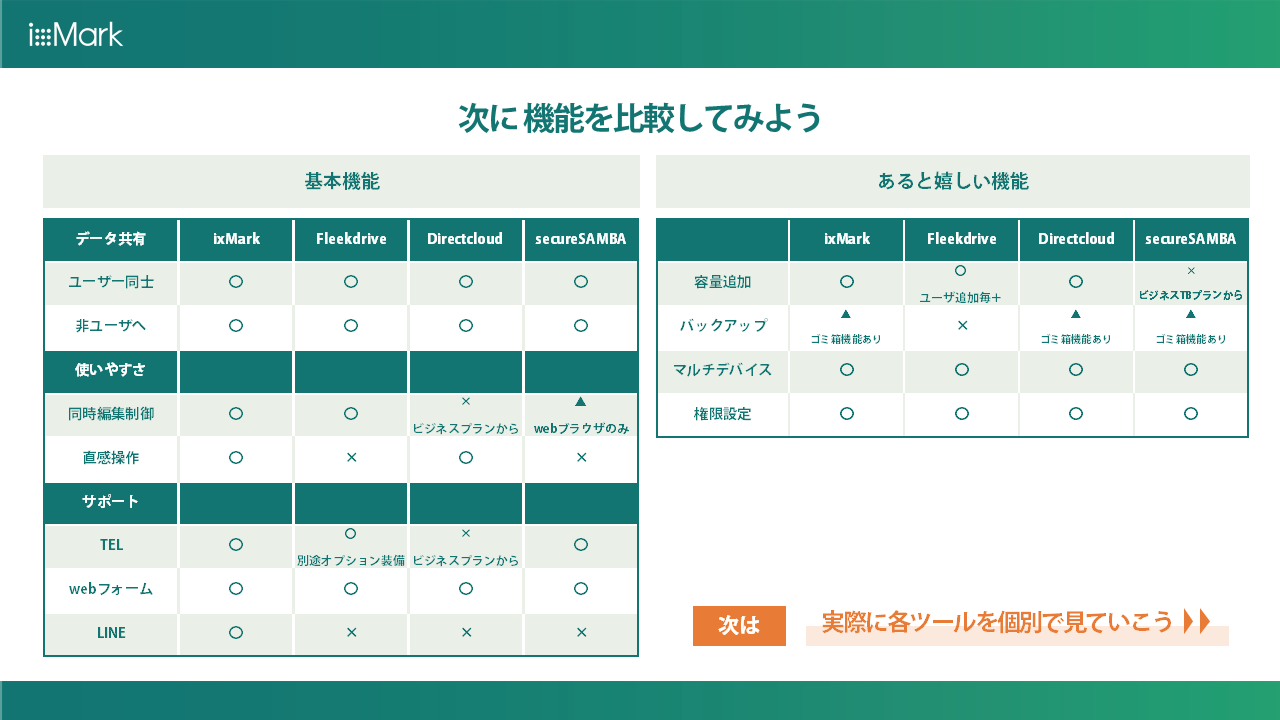The image size is (1280, 720).
Task: Click the ユーザ追加毎＋ note
Action: (961, 297)
